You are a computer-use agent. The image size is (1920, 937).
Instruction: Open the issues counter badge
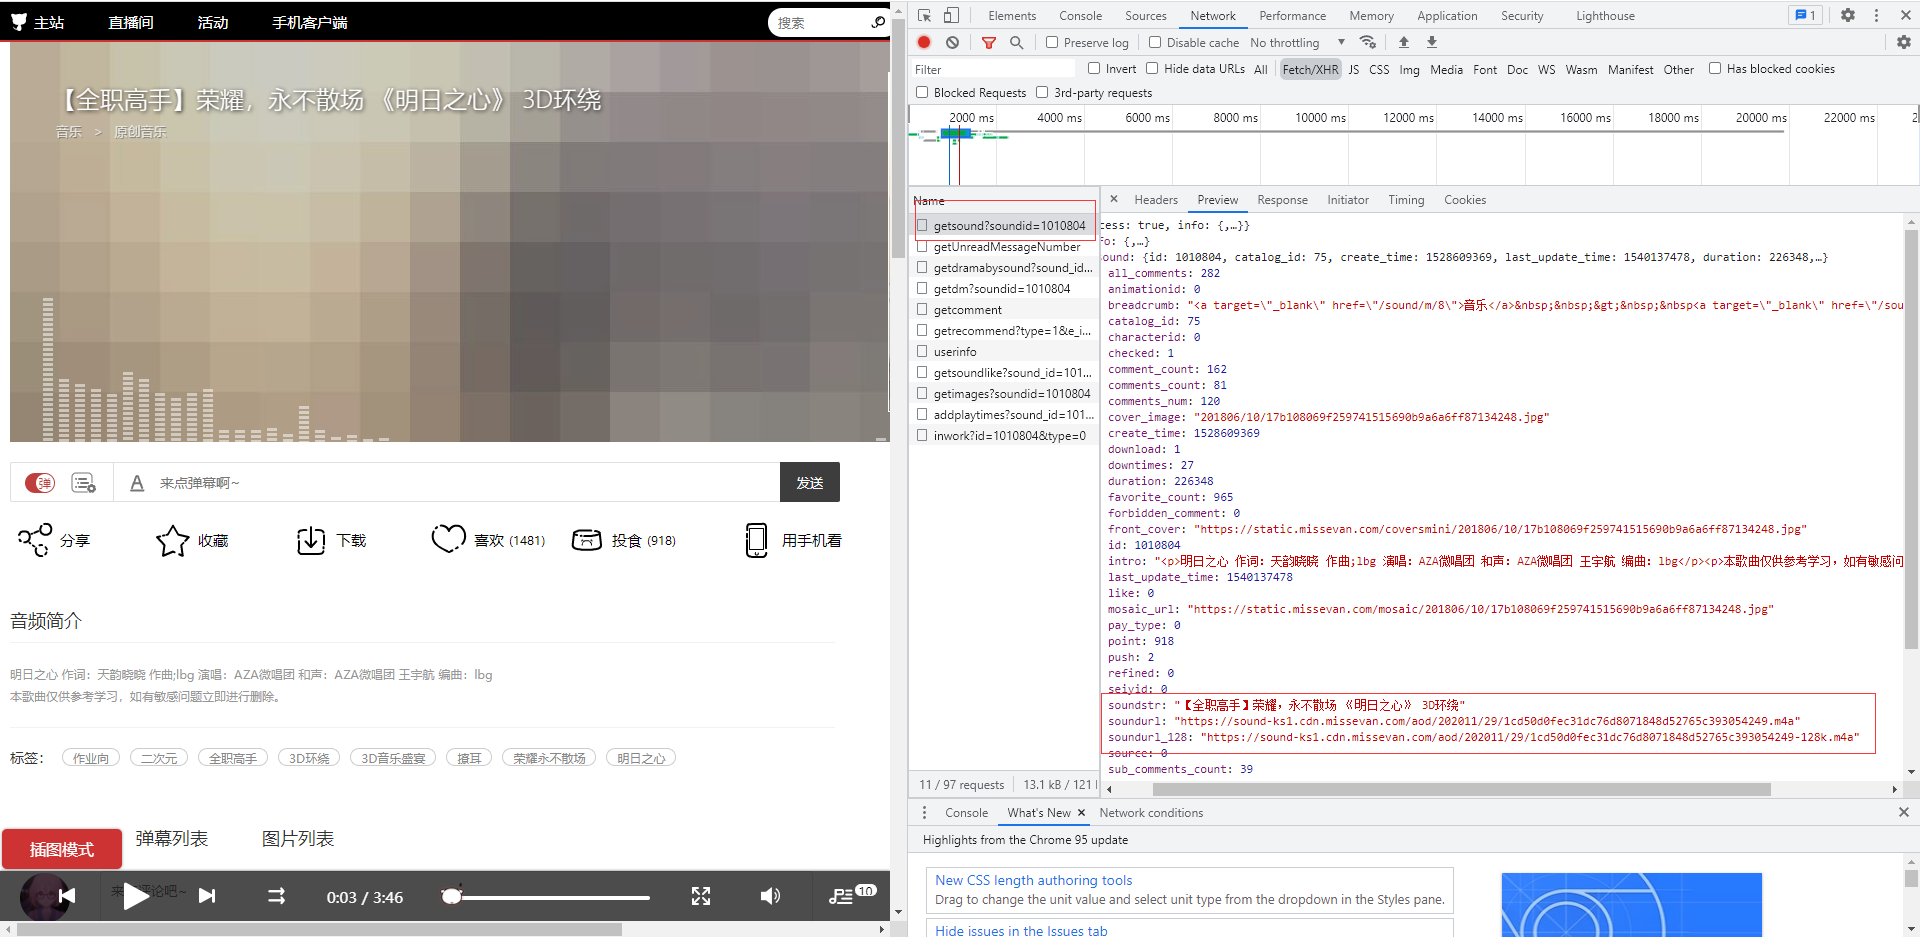(x=1805, y=15)
